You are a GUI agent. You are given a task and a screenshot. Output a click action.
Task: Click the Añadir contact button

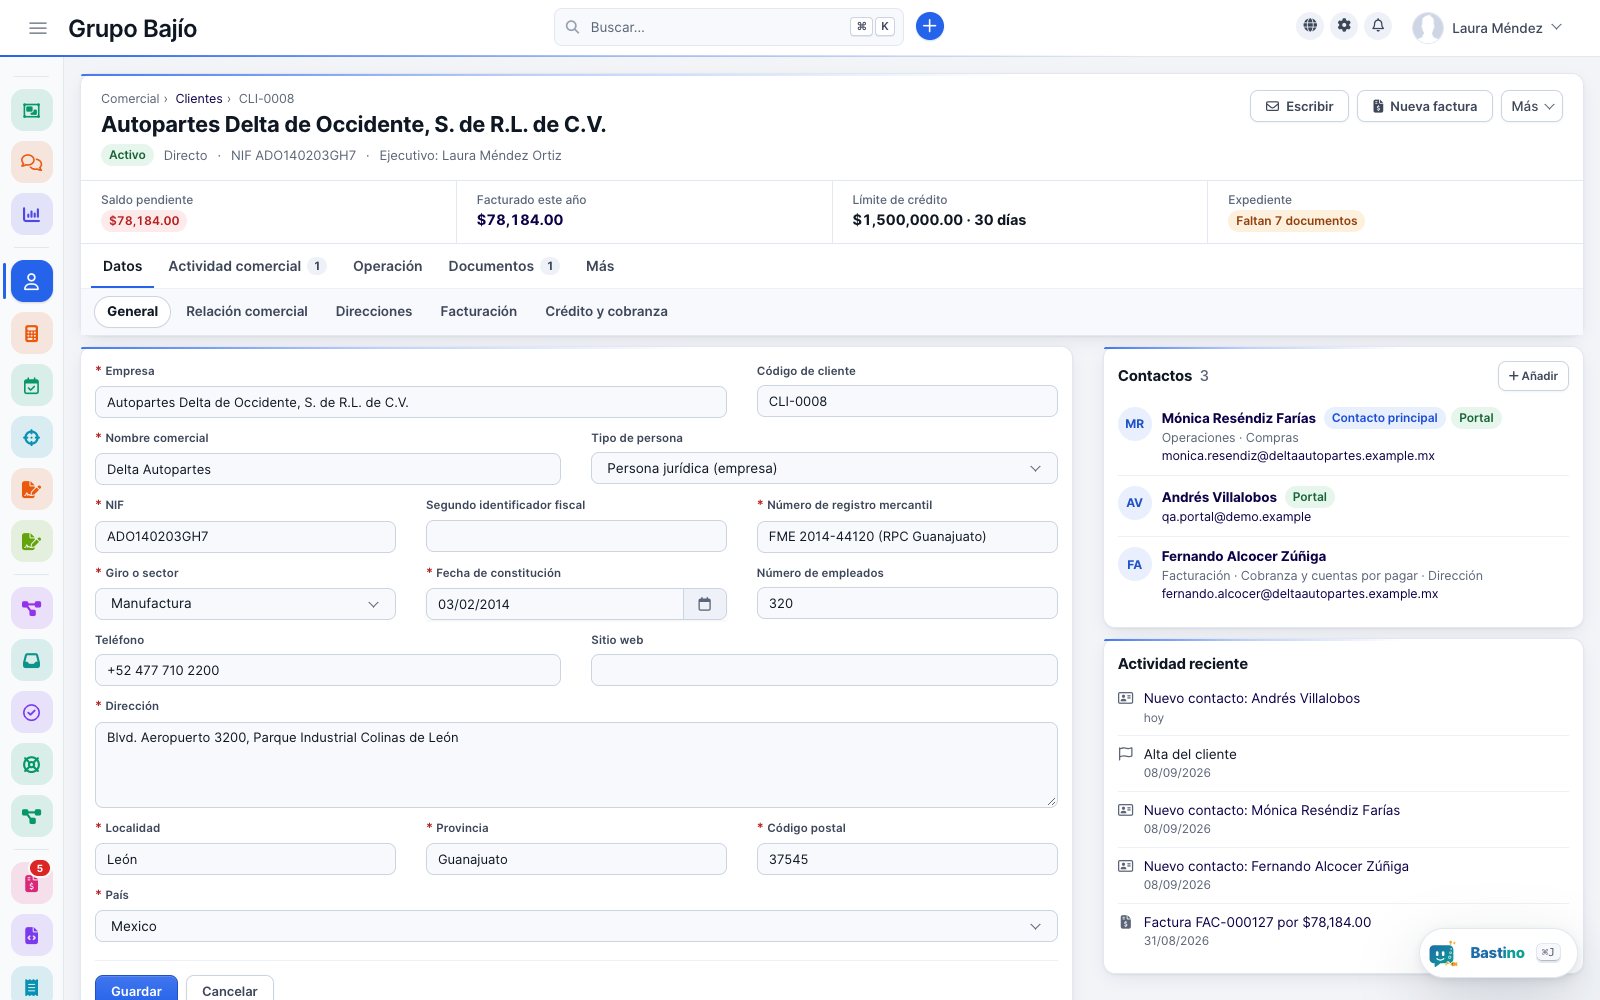pyautogui.click(x=1533, y=376)
